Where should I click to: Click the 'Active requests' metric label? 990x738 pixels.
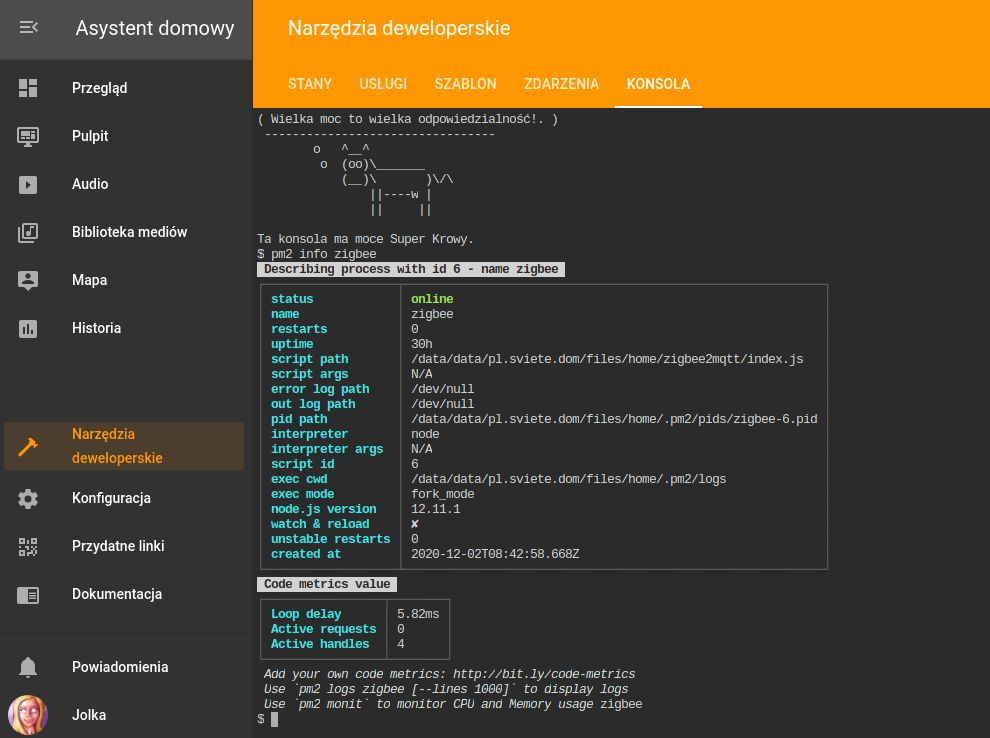tap(323, 629)
